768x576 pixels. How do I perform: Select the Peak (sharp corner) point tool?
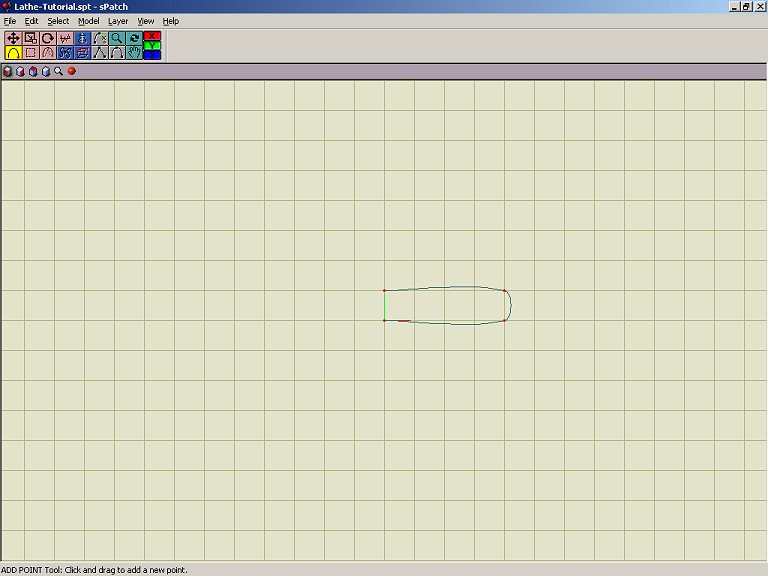(100, 52)
